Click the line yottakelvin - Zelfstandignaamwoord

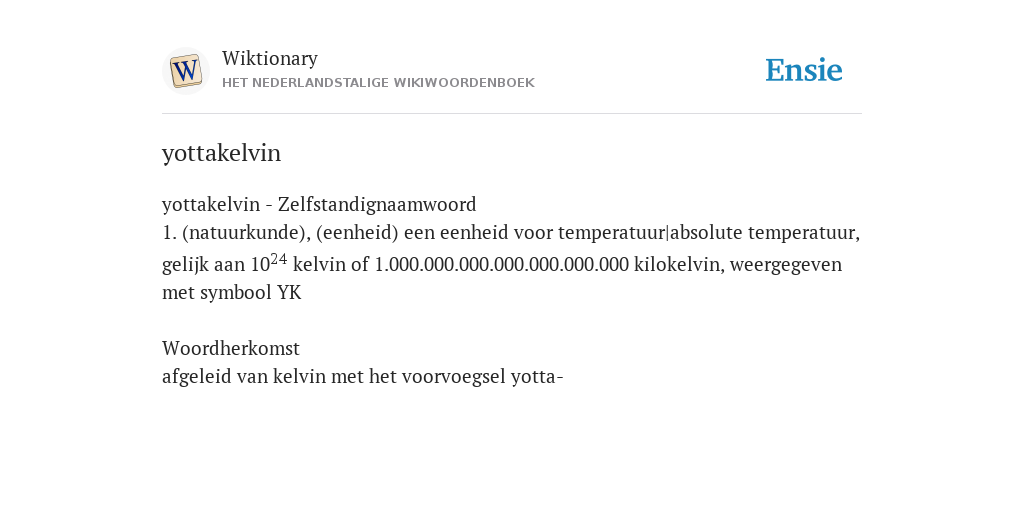(319, 204)
